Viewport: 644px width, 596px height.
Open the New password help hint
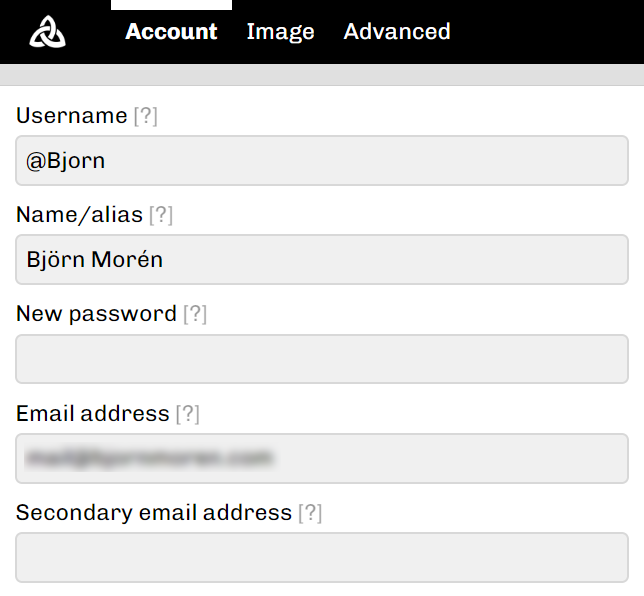point(194,314)
